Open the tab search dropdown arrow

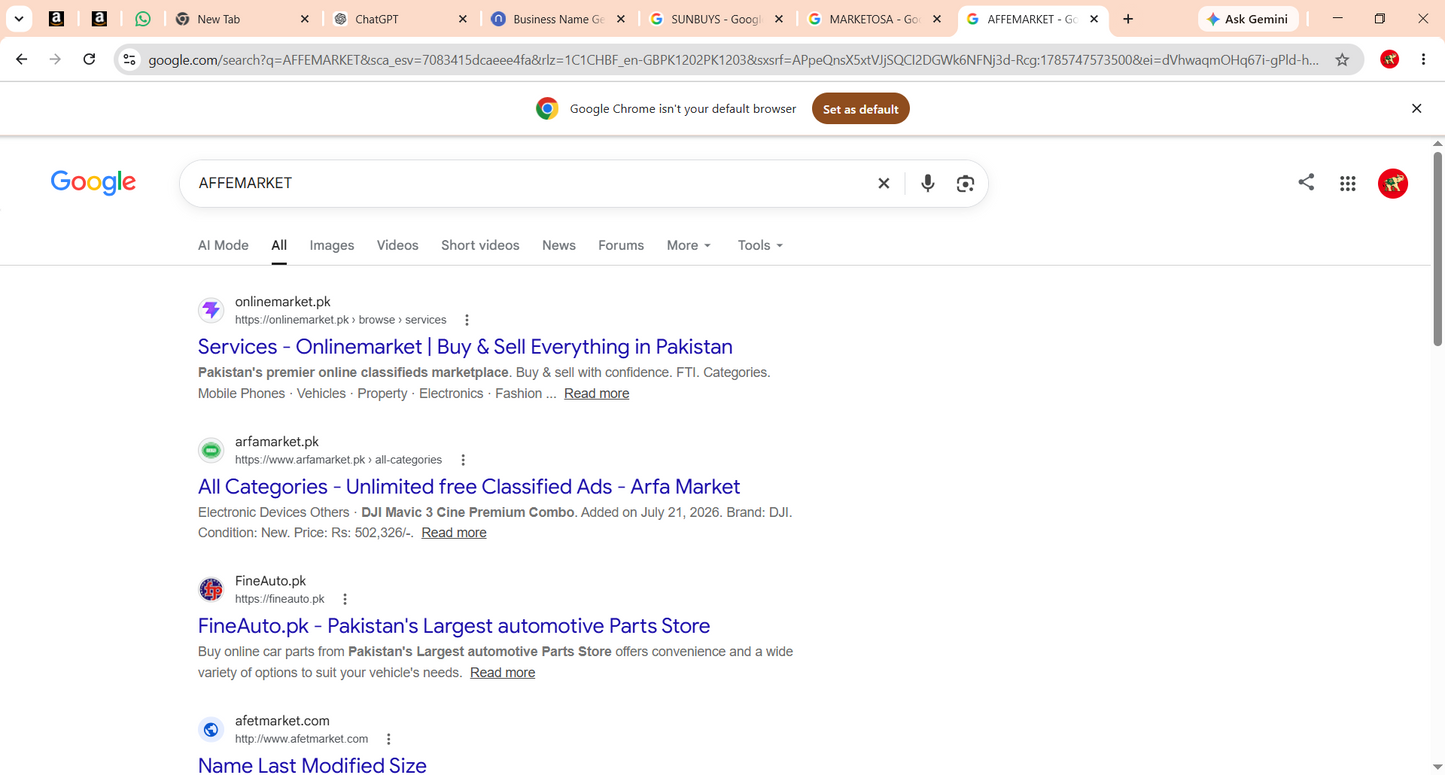pos(19,19)
